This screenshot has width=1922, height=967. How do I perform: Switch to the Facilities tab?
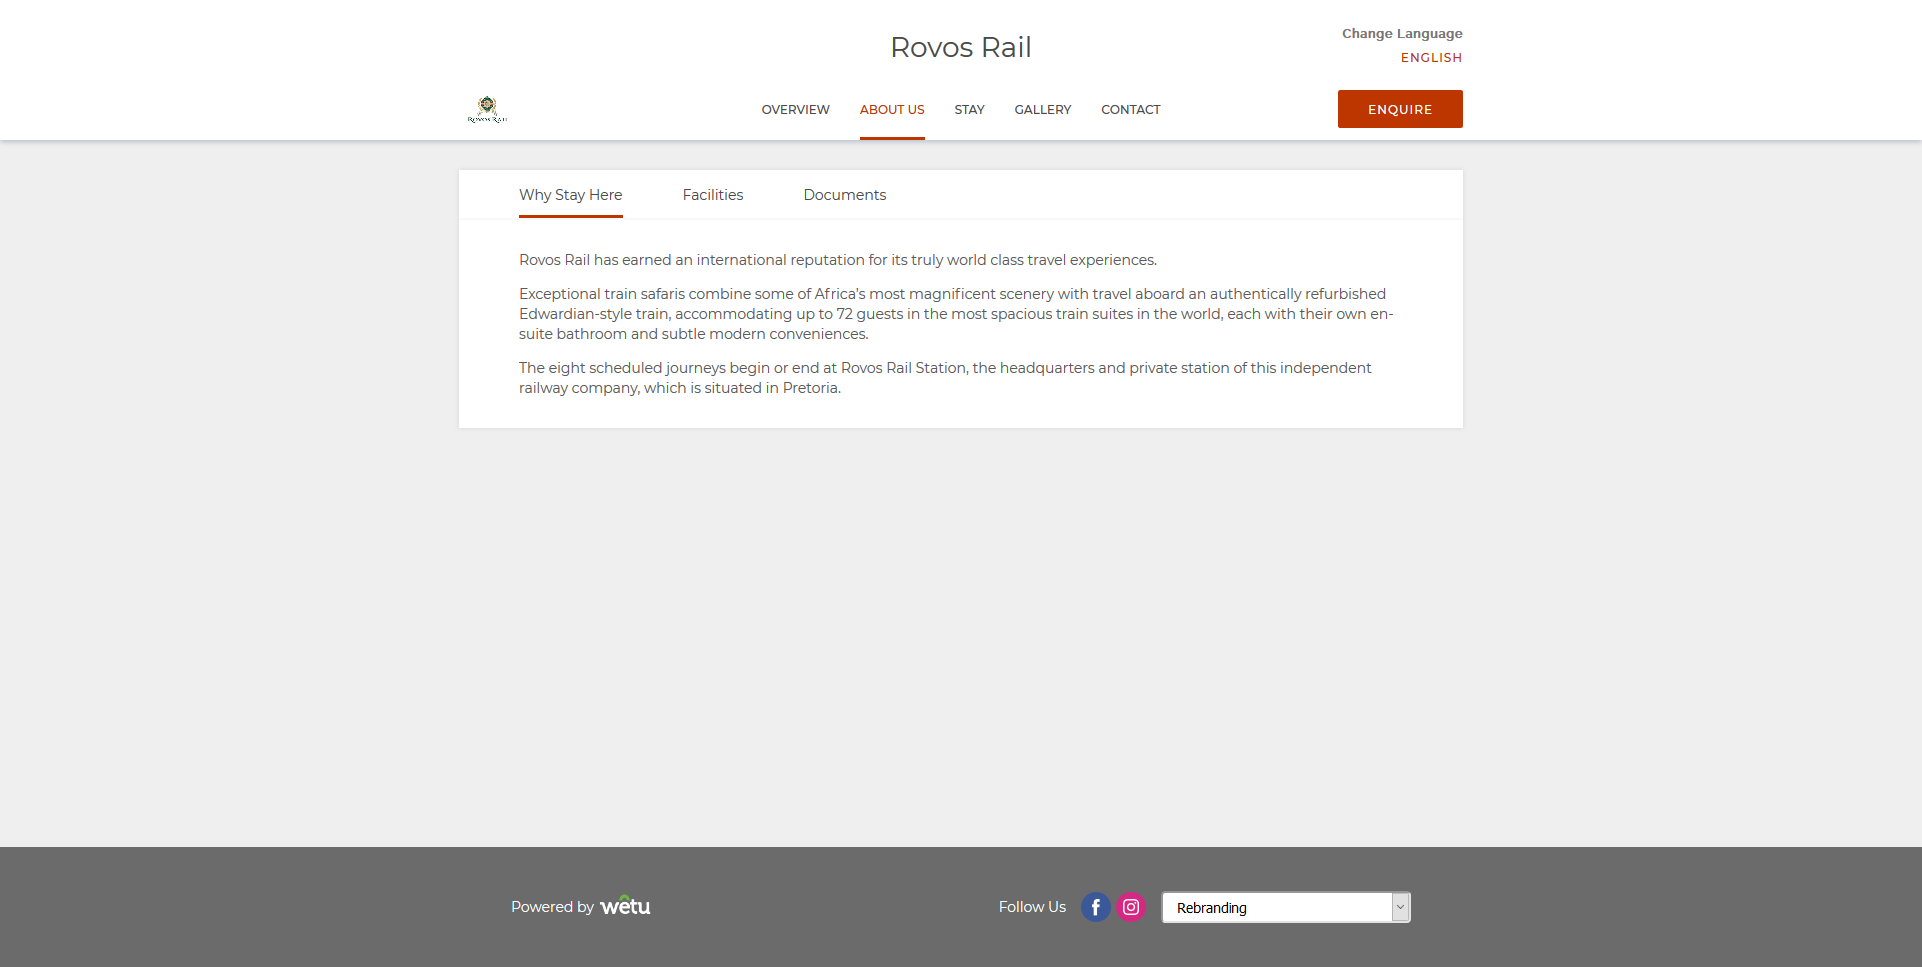click(713, 195)
